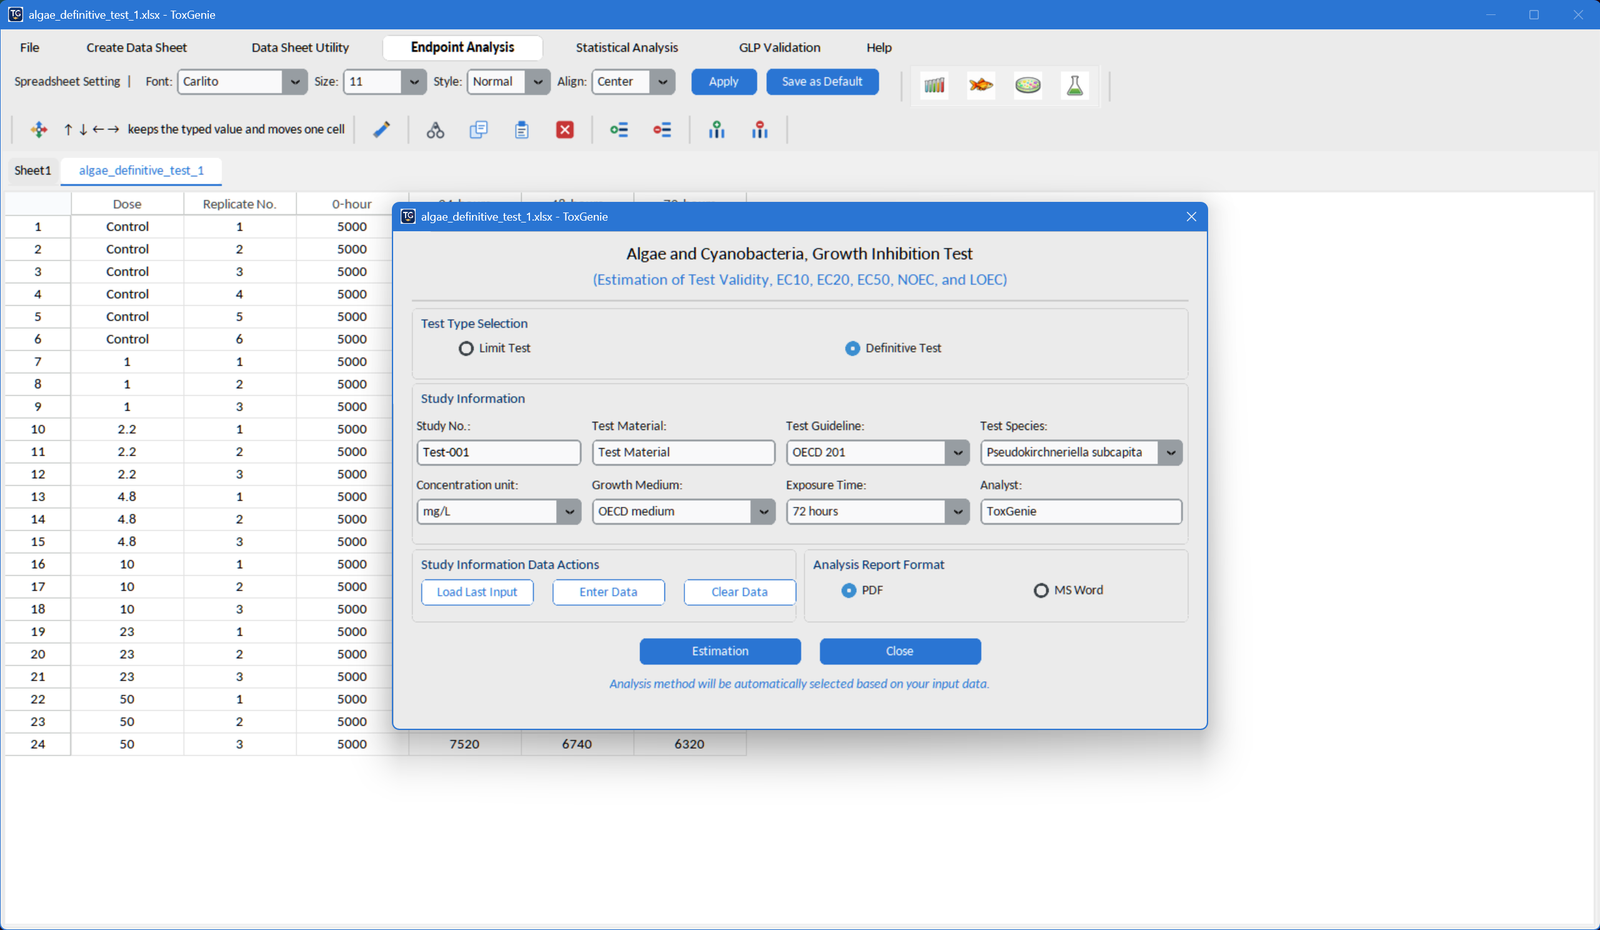The width and height of the screenshot is (1600, 930).
Task: Click the Study No. input field
Action: (x=498, y=452)
